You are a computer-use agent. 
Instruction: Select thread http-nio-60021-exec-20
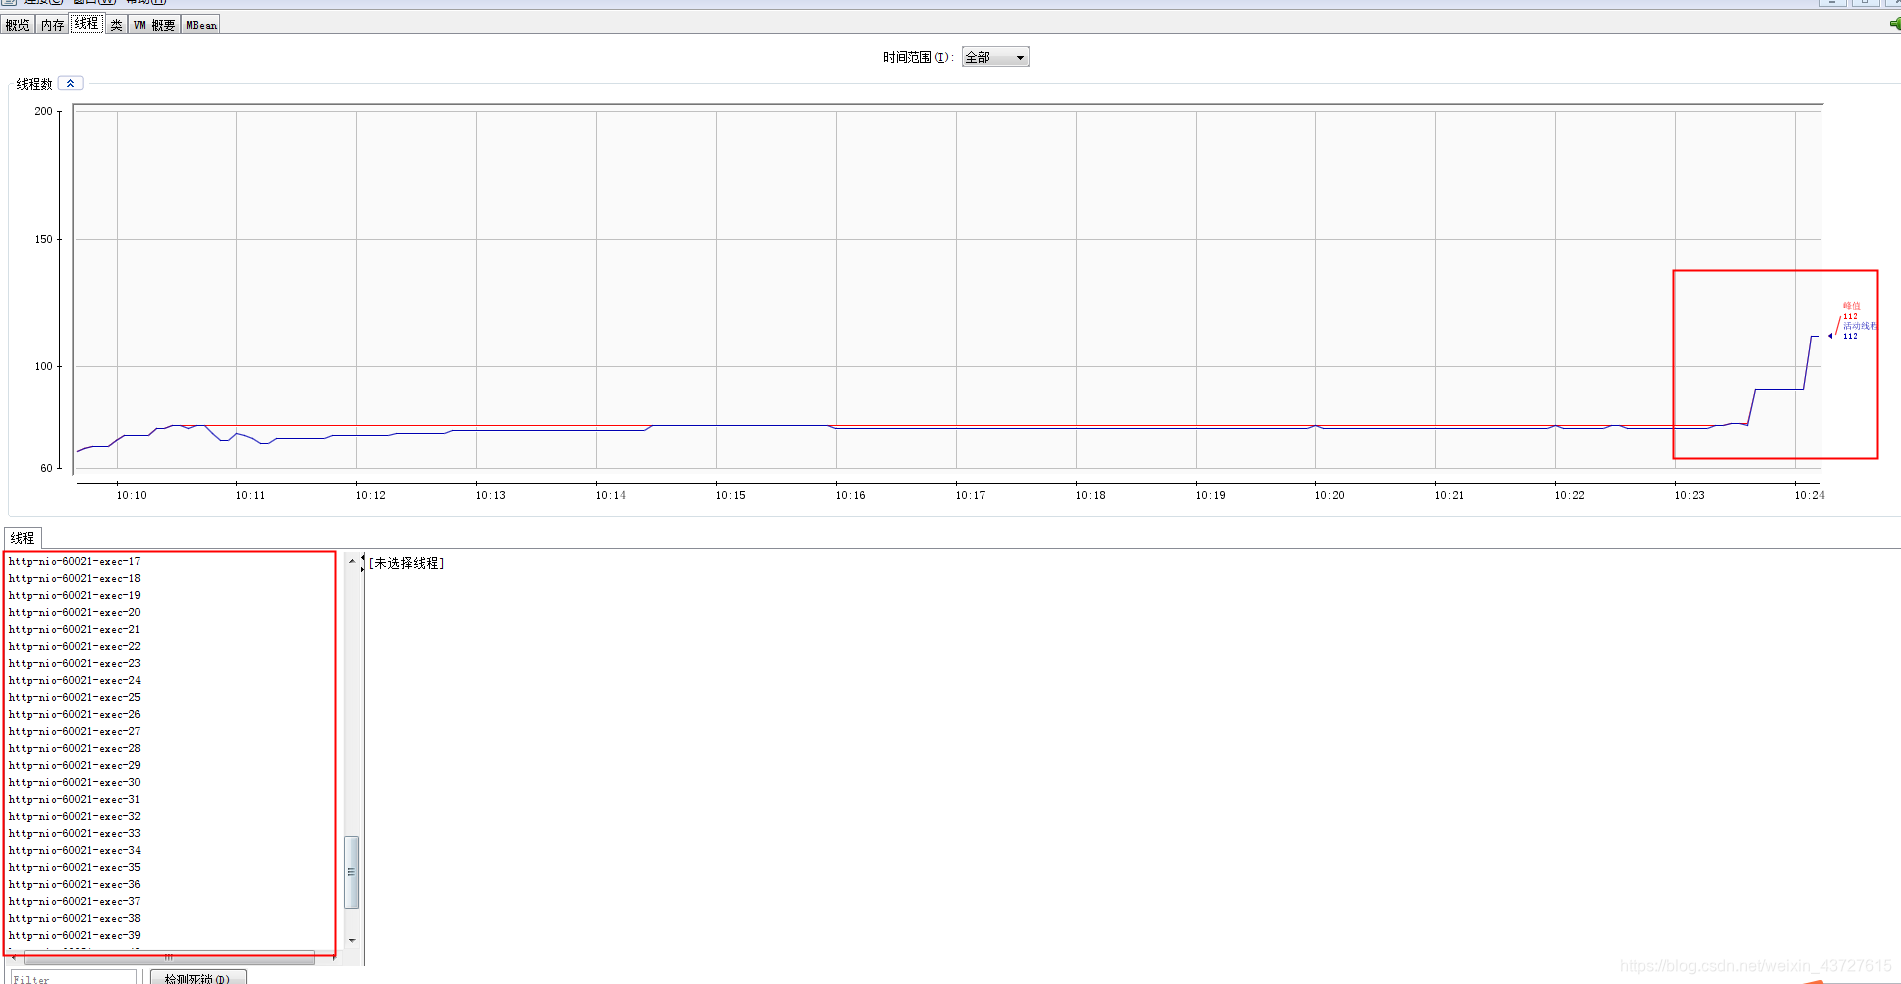[75, 612]
